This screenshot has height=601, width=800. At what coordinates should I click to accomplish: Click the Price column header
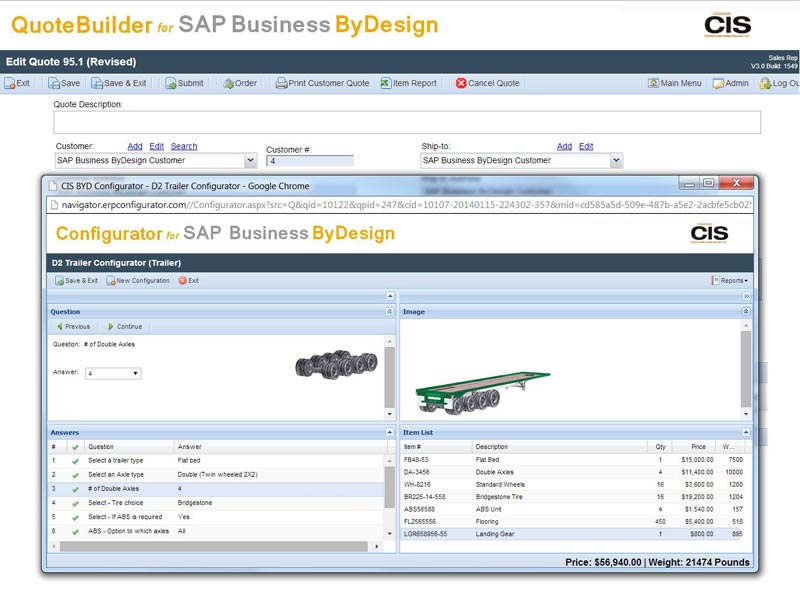694,447
